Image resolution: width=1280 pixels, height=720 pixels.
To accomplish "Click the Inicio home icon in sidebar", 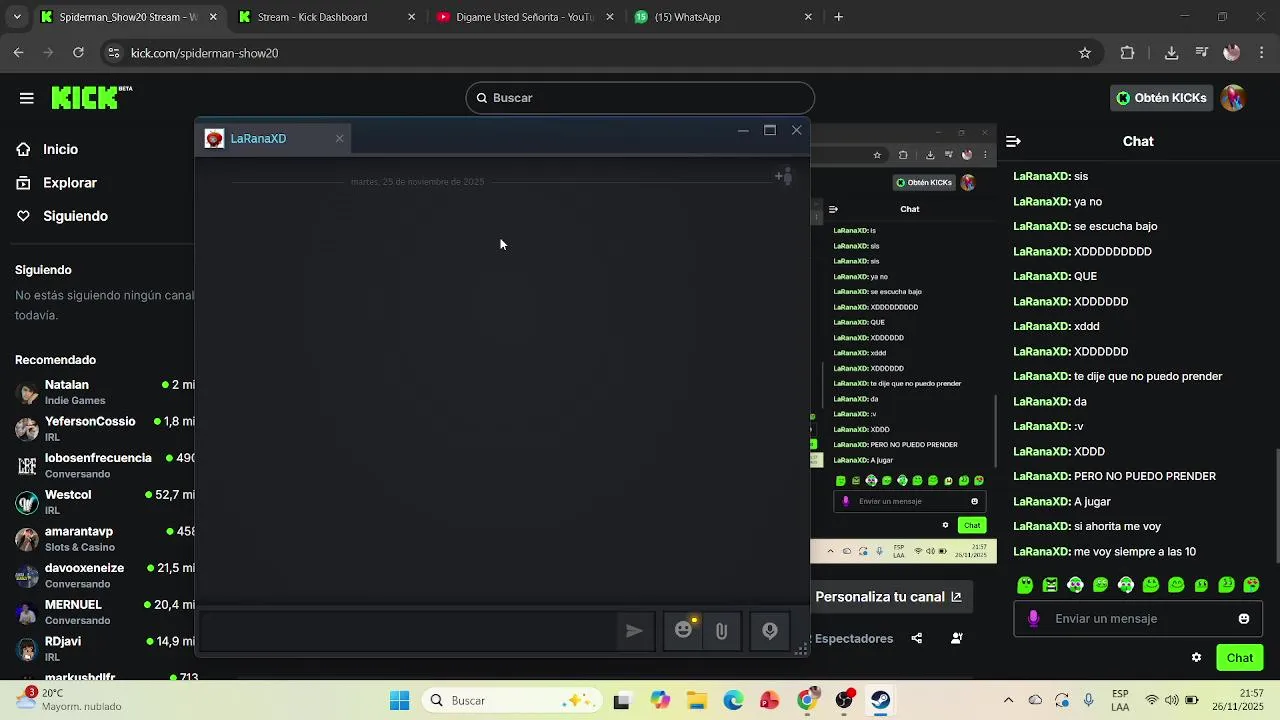I will pos(23,149).
